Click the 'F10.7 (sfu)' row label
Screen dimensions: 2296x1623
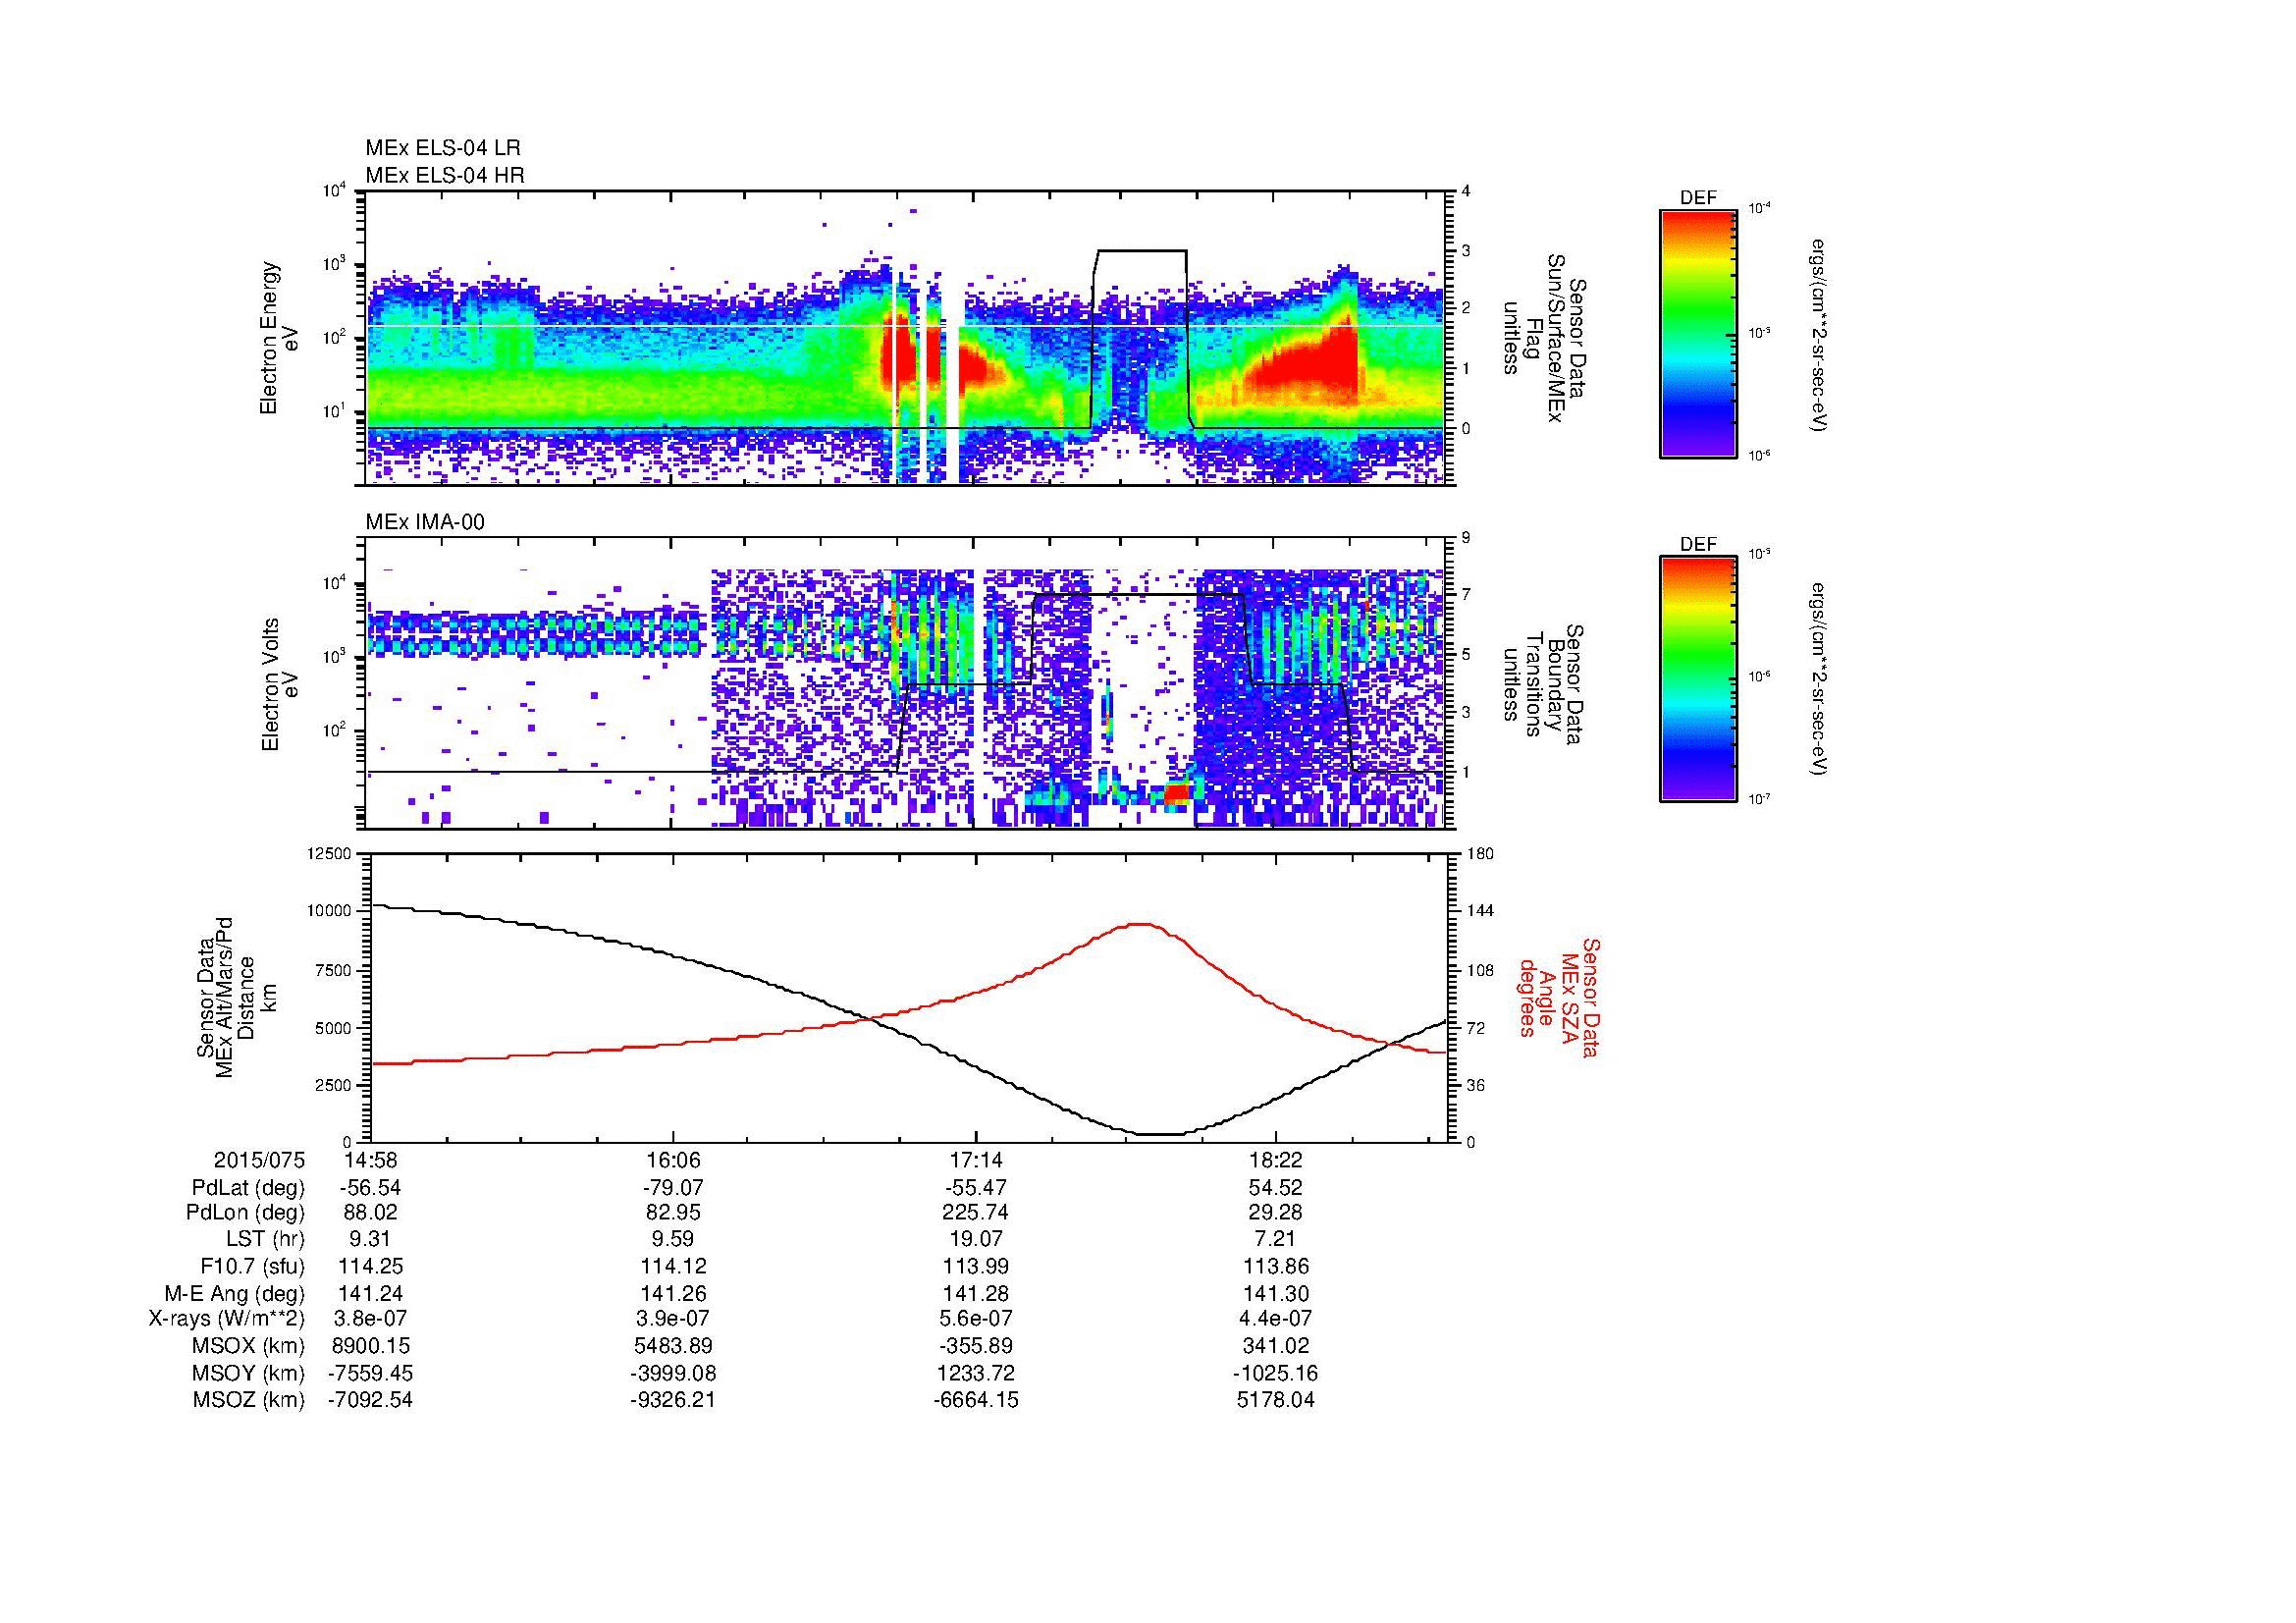coord(252,1267)
